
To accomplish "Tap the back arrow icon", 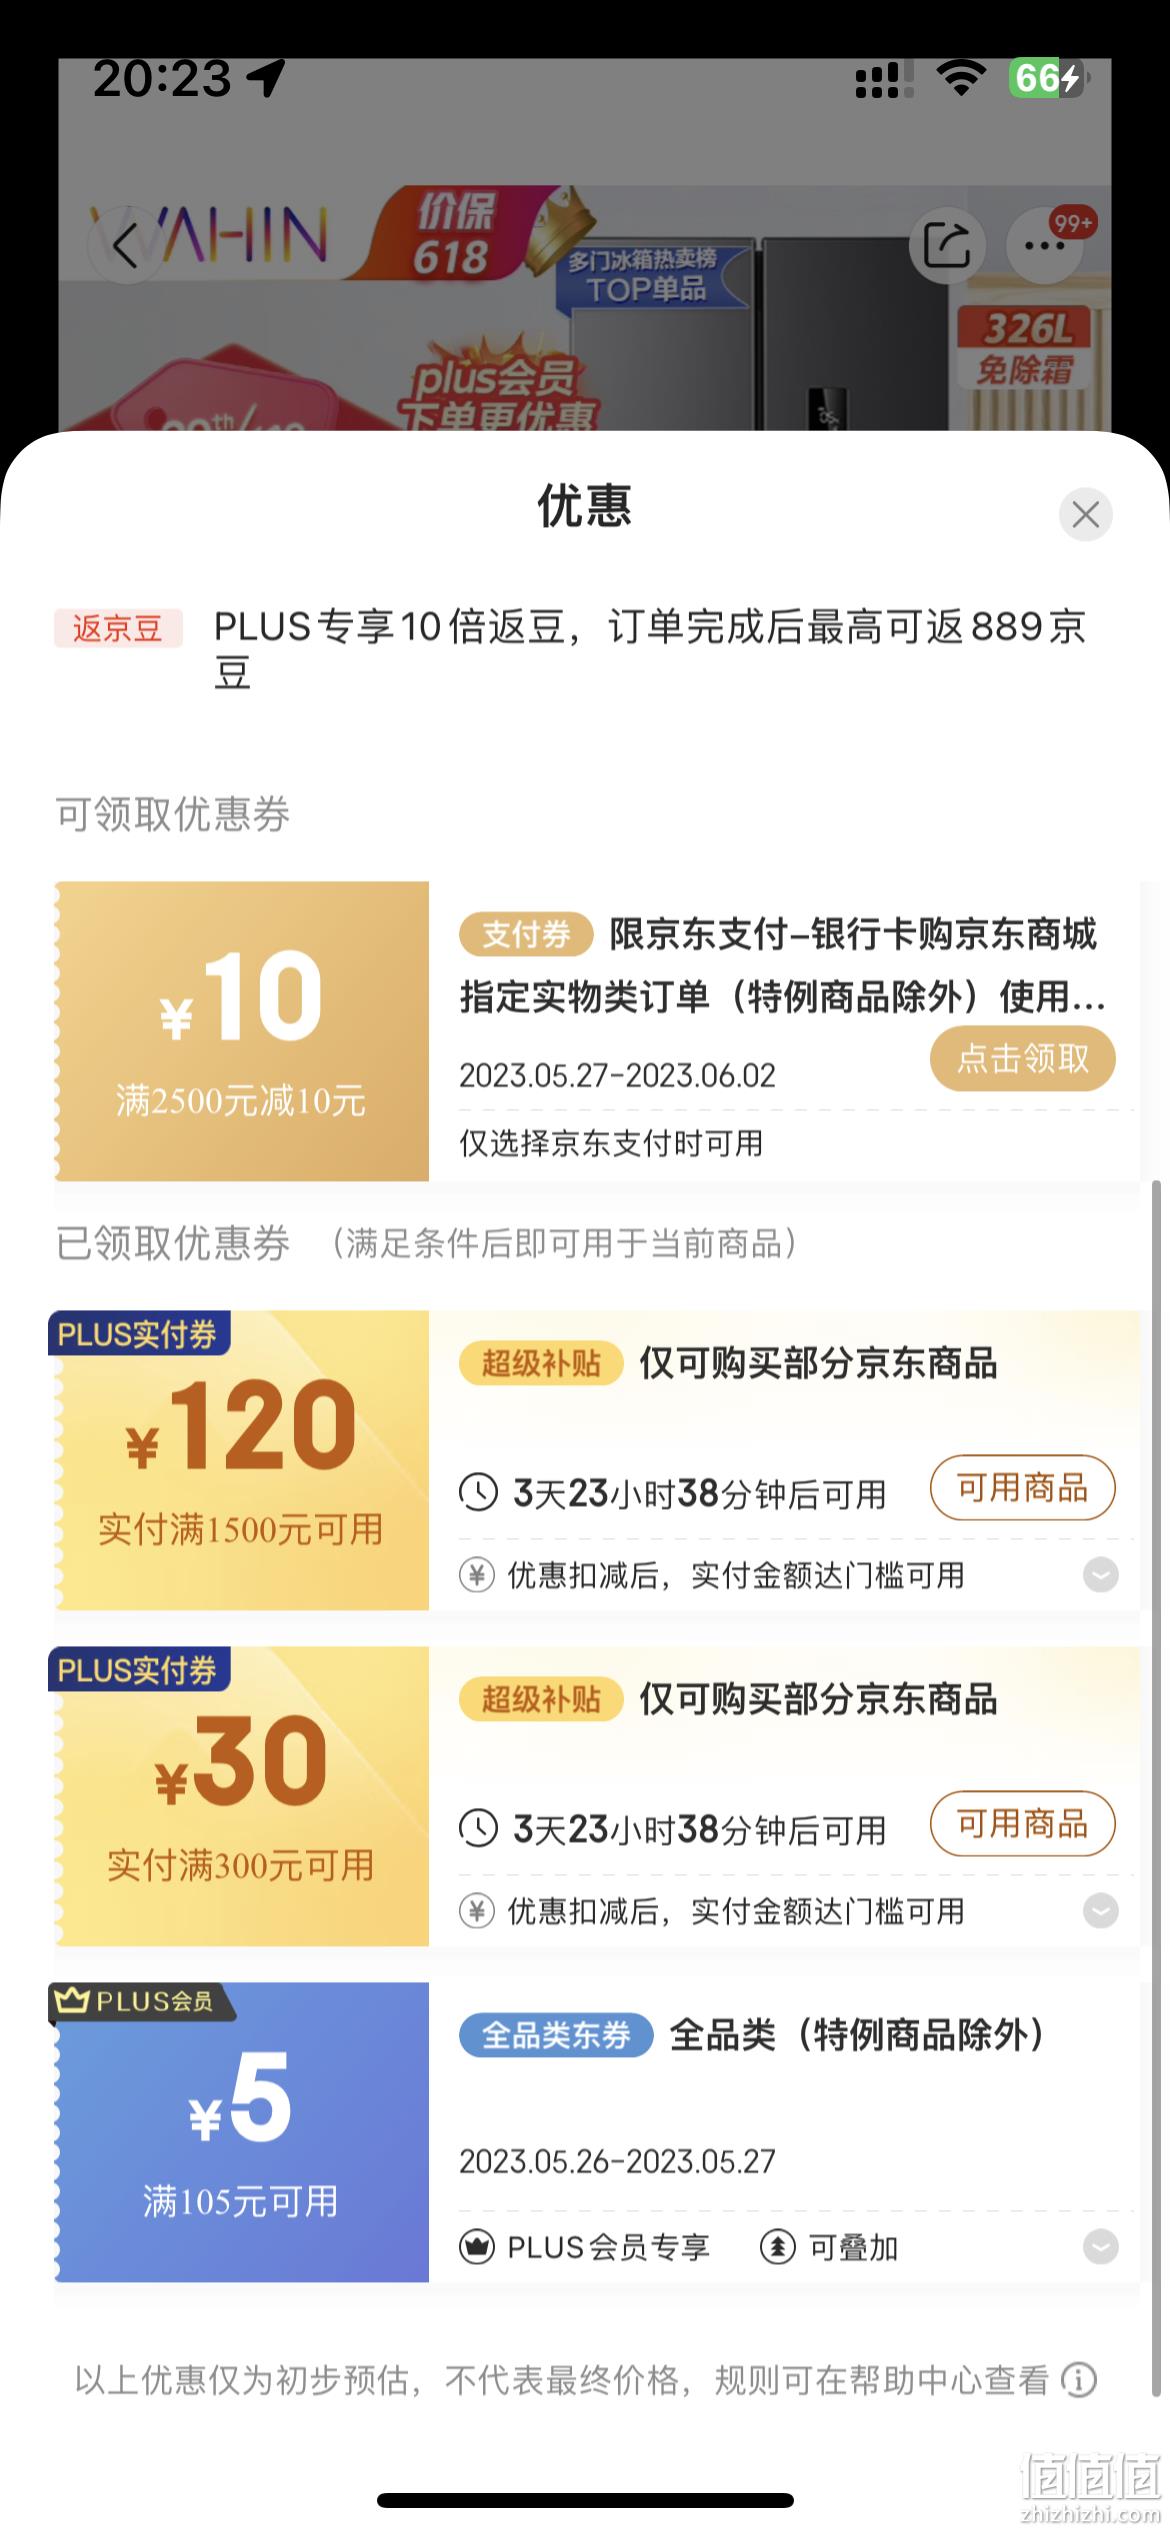I will (125, 245).
